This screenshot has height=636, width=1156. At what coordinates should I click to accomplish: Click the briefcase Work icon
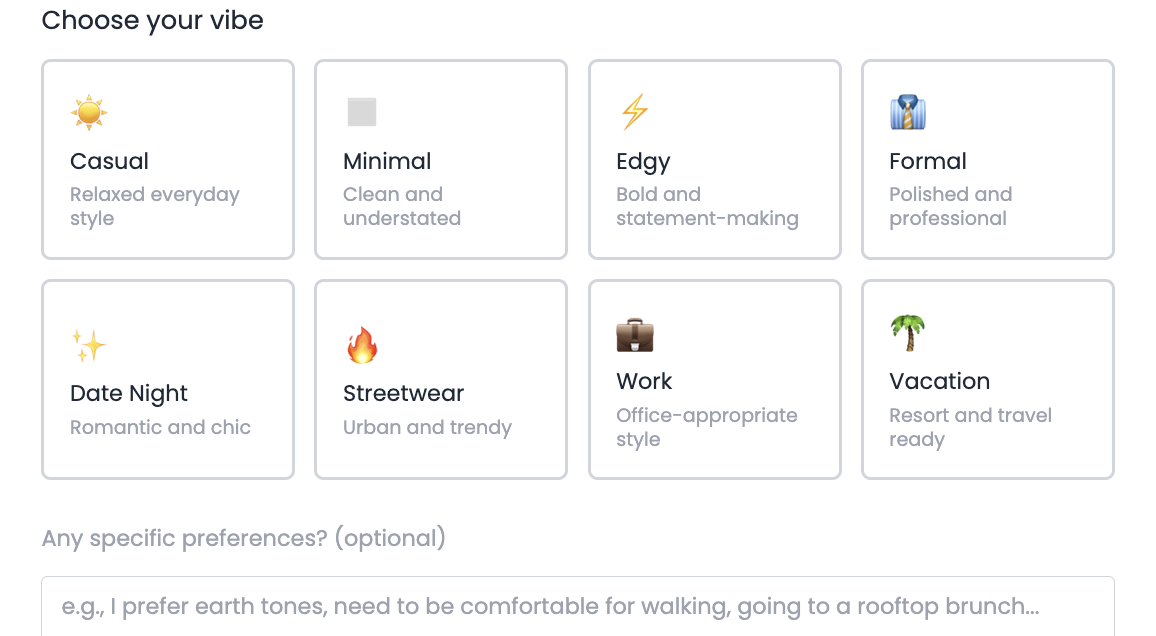pyautogui.click(x=635, y=334)
